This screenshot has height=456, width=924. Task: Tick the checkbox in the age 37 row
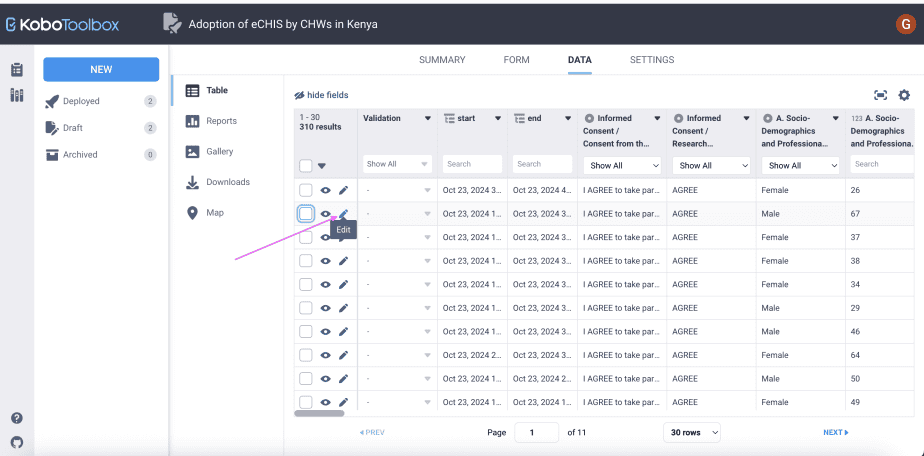click(306, 237)
